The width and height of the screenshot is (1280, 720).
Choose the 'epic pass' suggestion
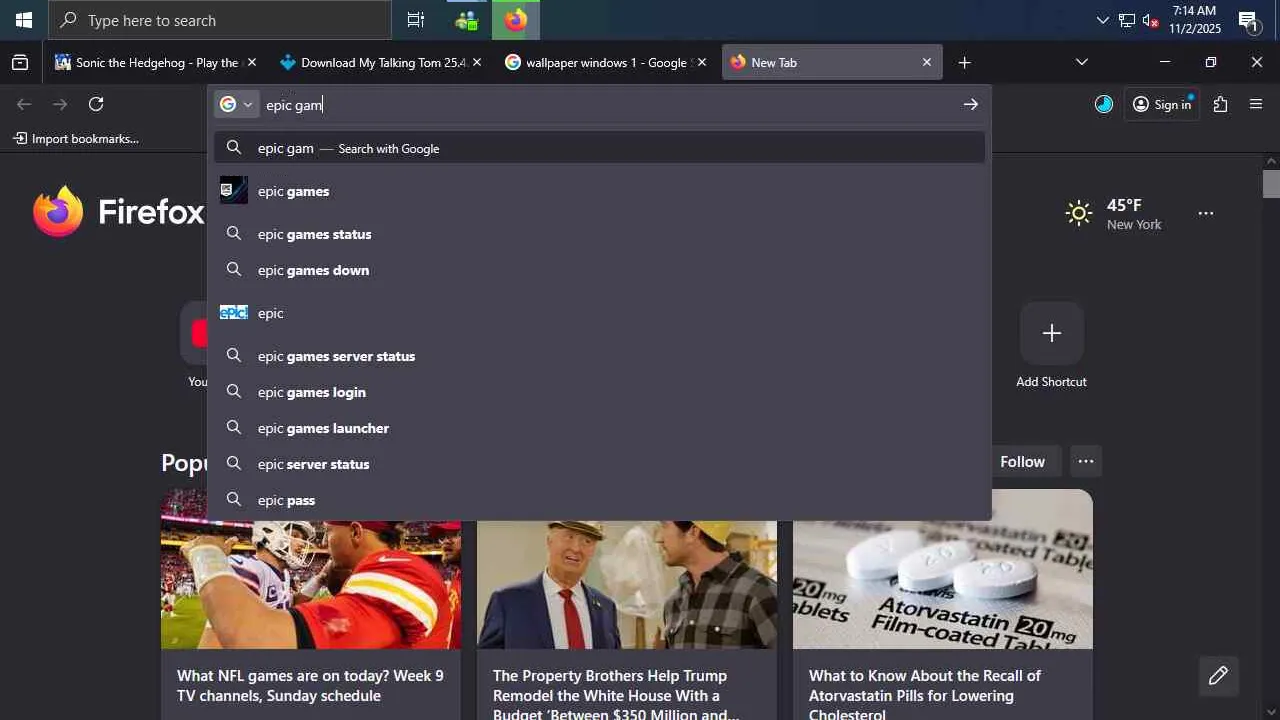click(x=600, y=500)
